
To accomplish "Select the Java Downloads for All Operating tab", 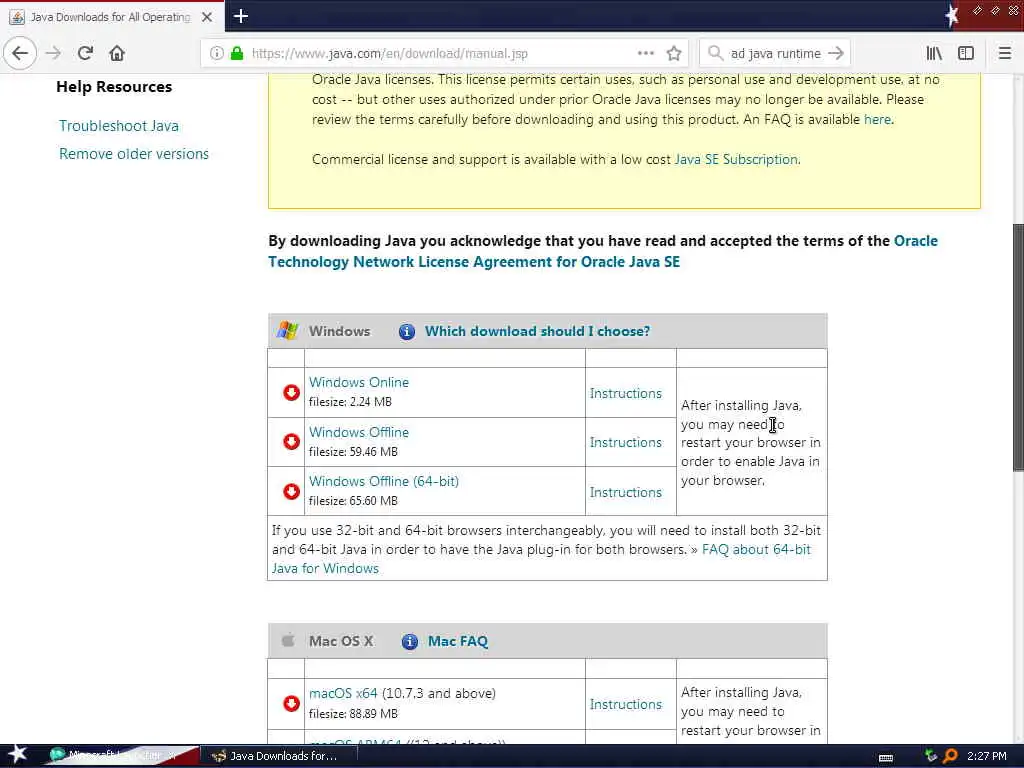I will point(111,17).
